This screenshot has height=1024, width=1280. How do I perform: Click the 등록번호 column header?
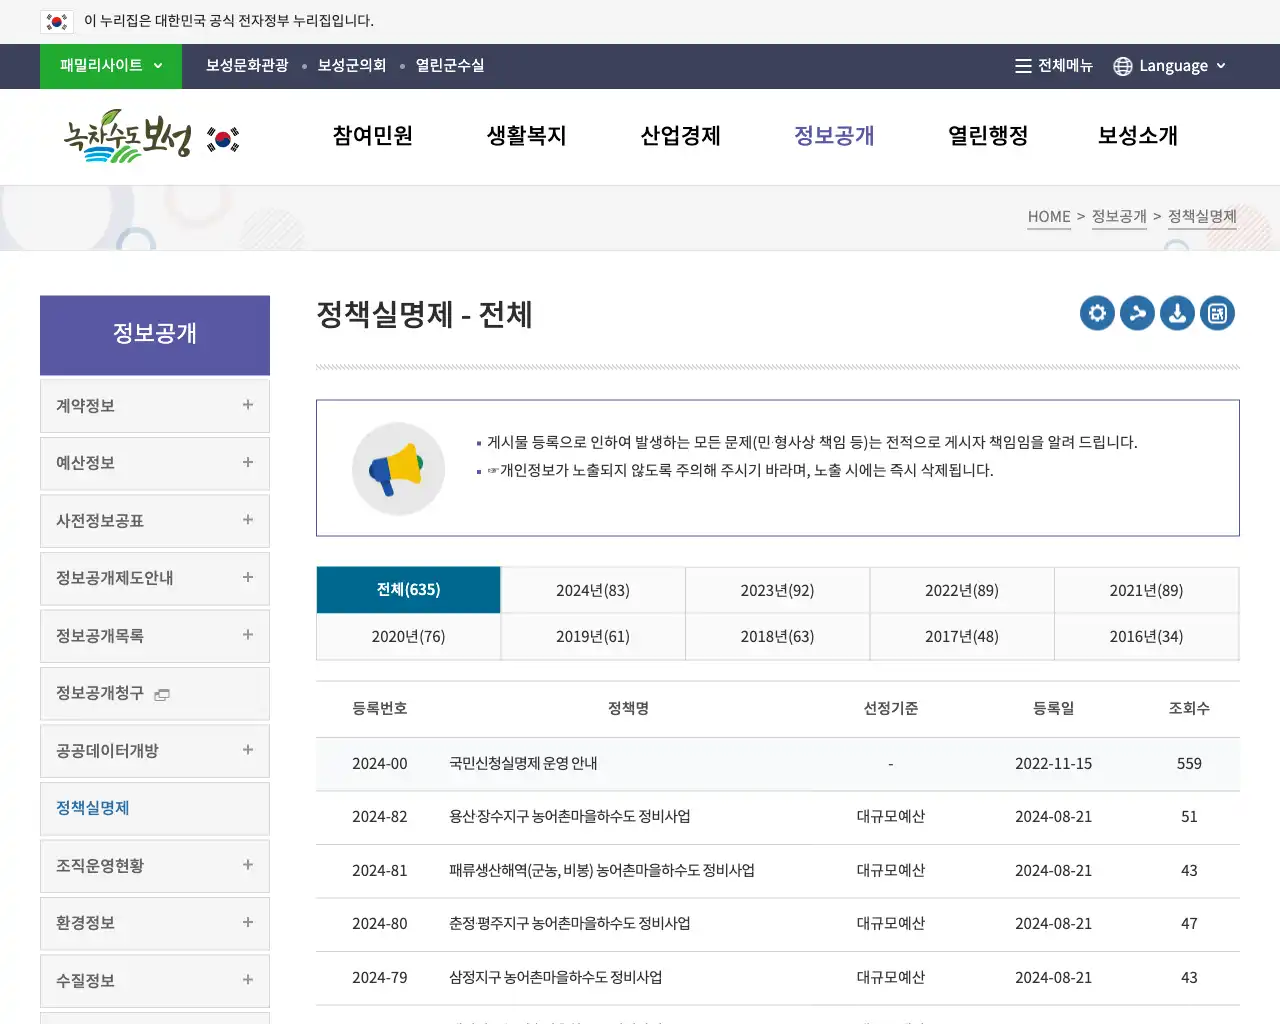pyautogui.click(x=380, y=709)
